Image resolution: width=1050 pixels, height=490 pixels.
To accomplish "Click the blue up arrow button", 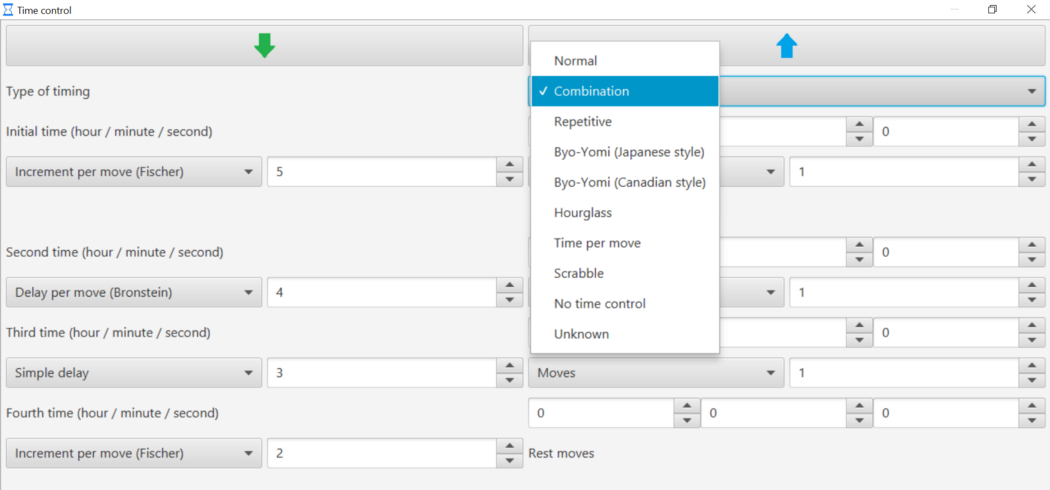I will click(787, 46).
